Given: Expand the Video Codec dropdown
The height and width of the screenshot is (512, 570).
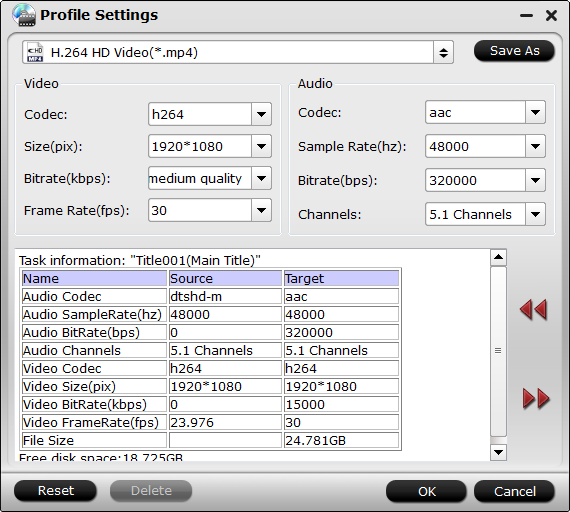Looking at the screenshot, I should [261, 114].
